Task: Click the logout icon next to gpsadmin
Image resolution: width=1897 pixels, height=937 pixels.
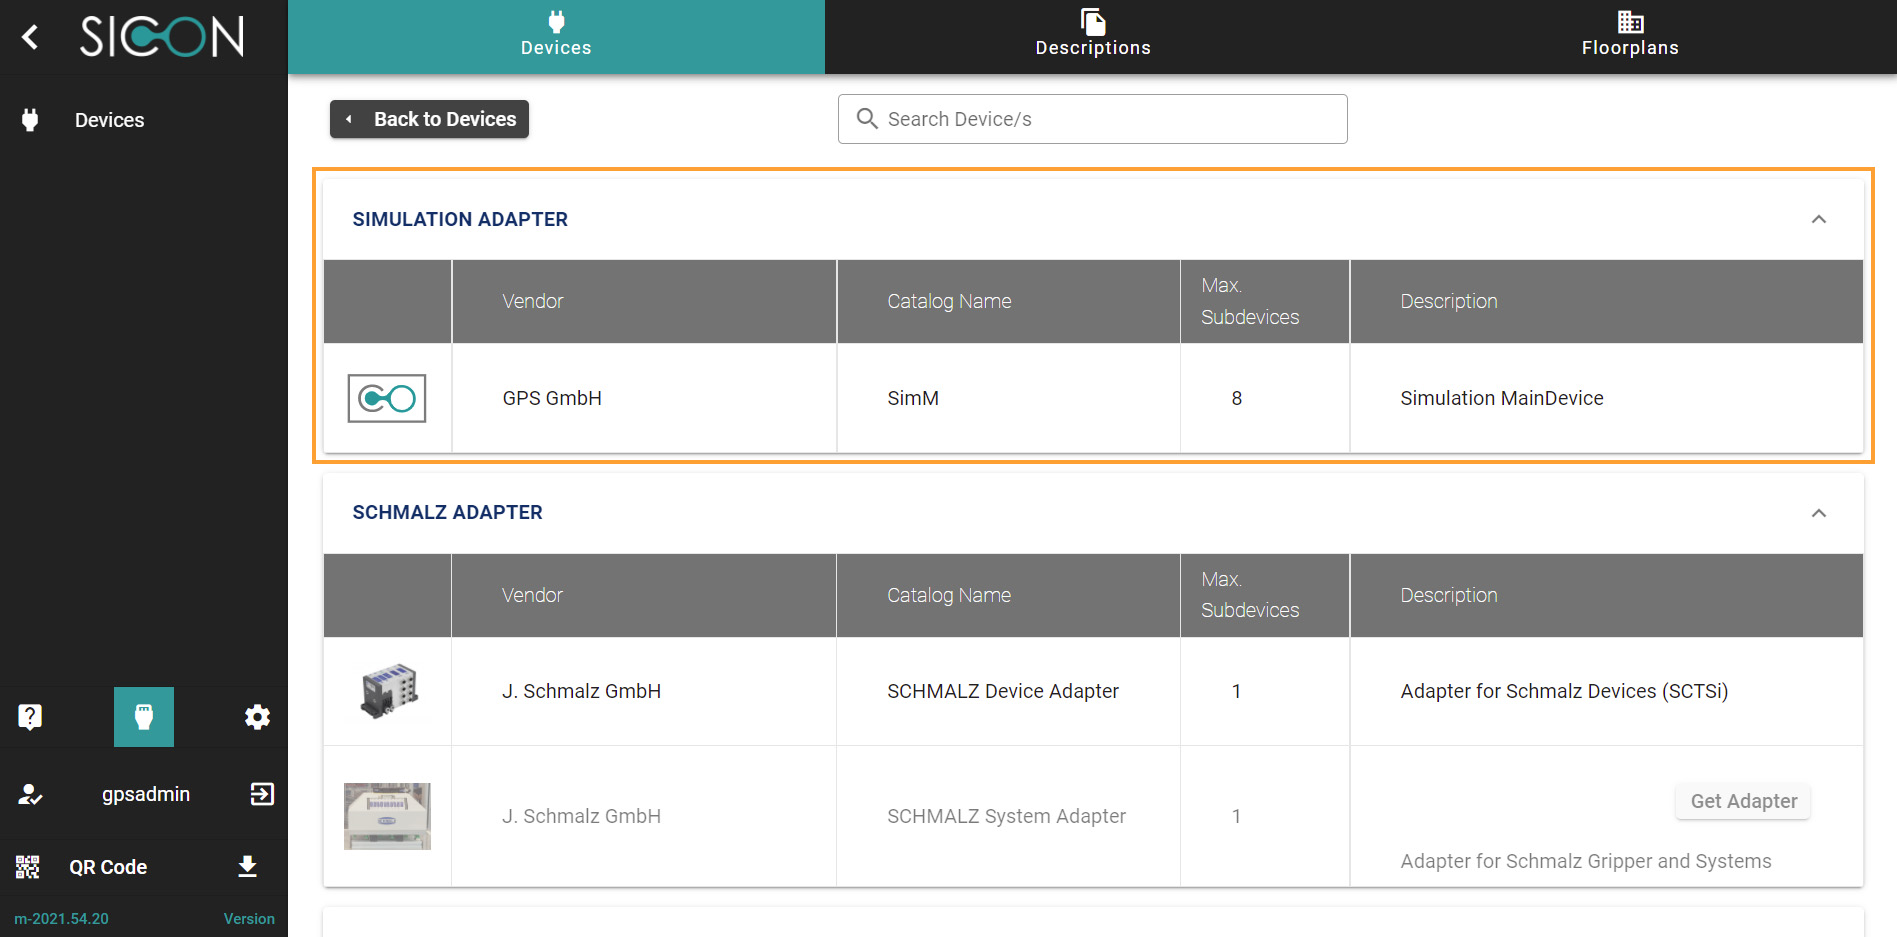Action: pos(261,794)
